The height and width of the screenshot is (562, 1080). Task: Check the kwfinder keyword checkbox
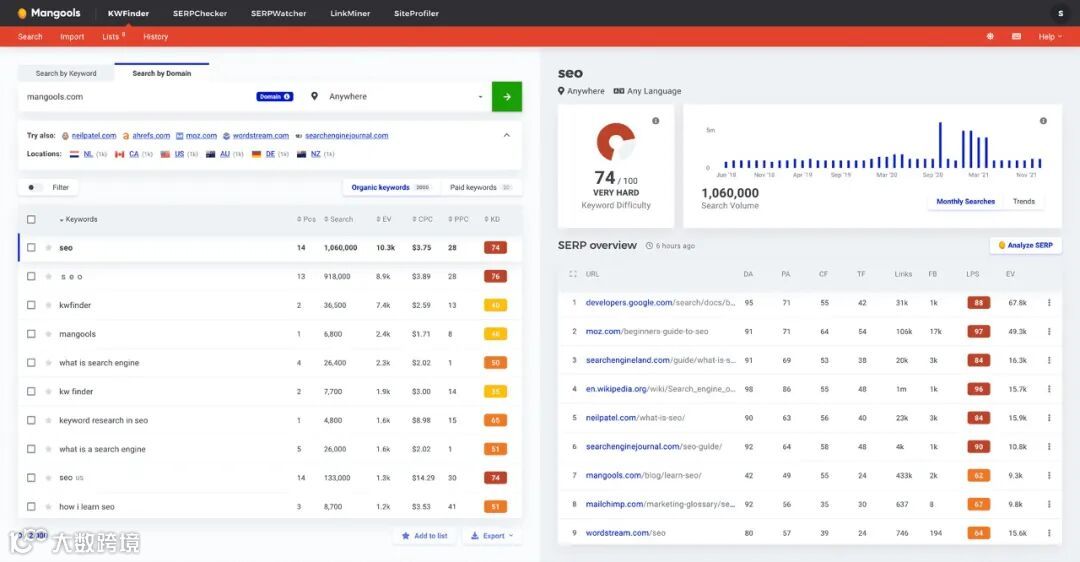pos(31,305)
